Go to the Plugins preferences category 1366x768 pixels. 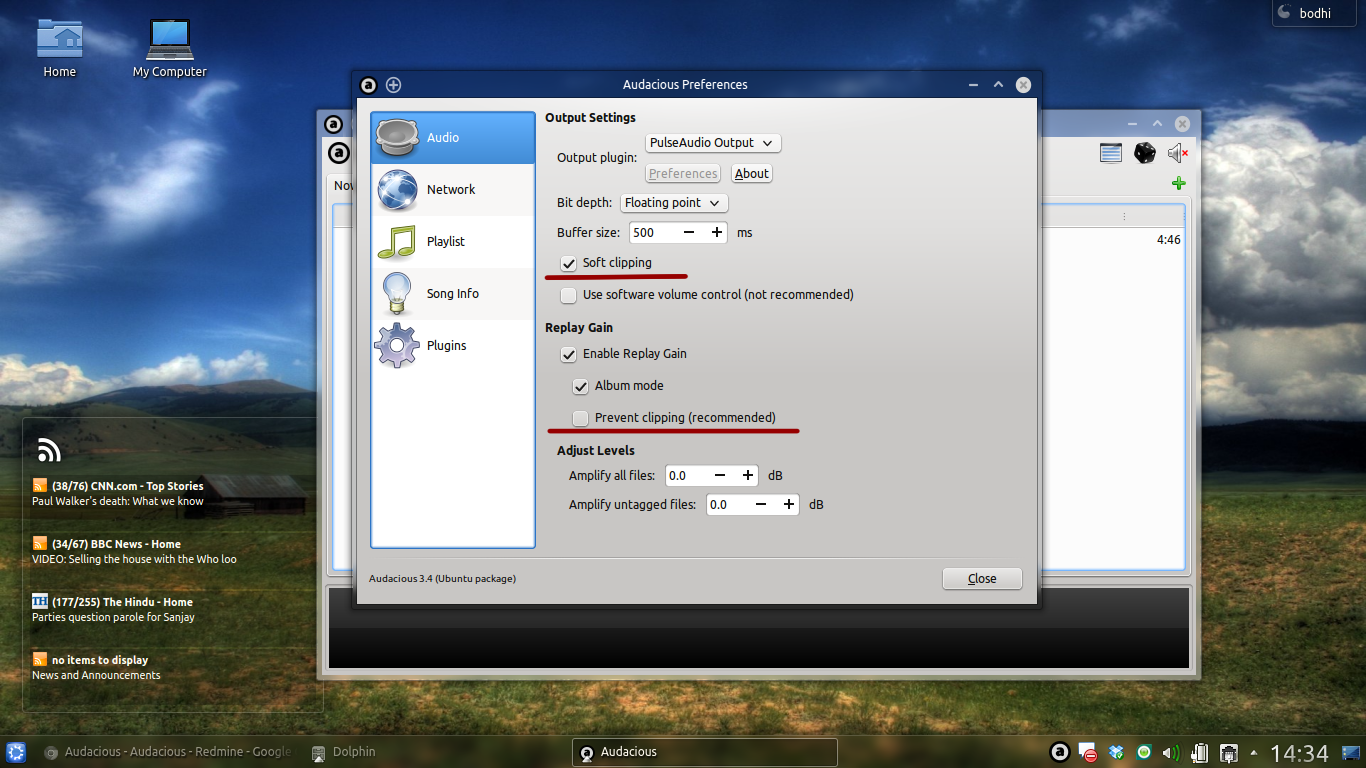[453, 346]
